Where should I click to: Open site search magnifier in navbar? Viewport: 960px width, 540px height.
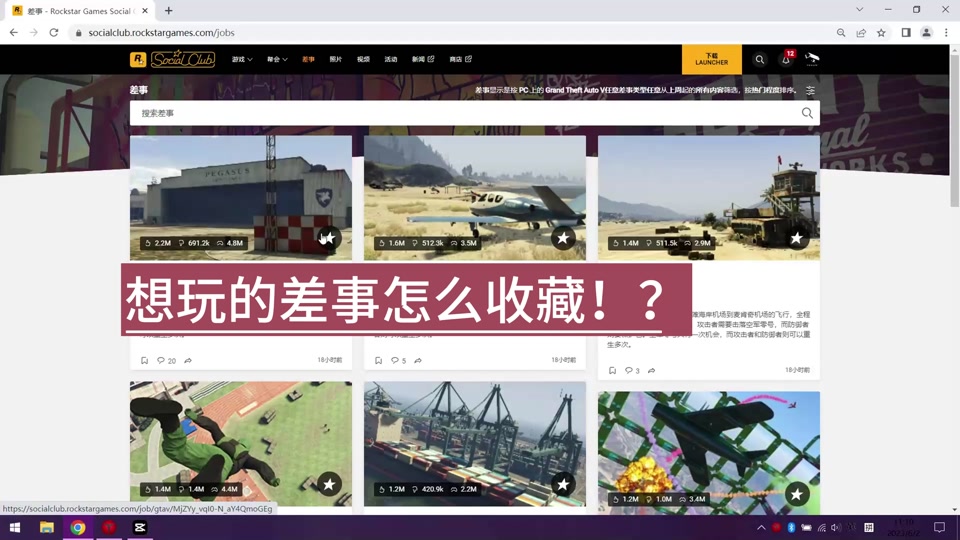(x=759, y=59)
